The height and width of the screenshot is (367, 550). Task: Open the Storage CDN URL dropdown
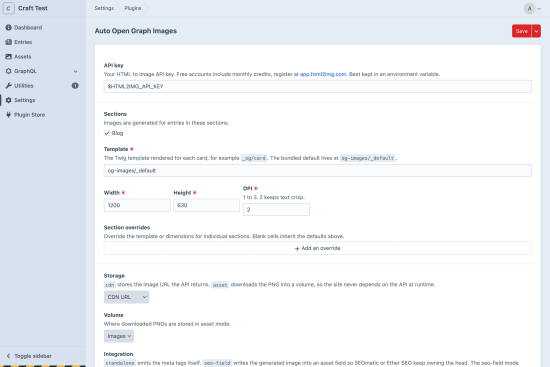tap(126, 297)
